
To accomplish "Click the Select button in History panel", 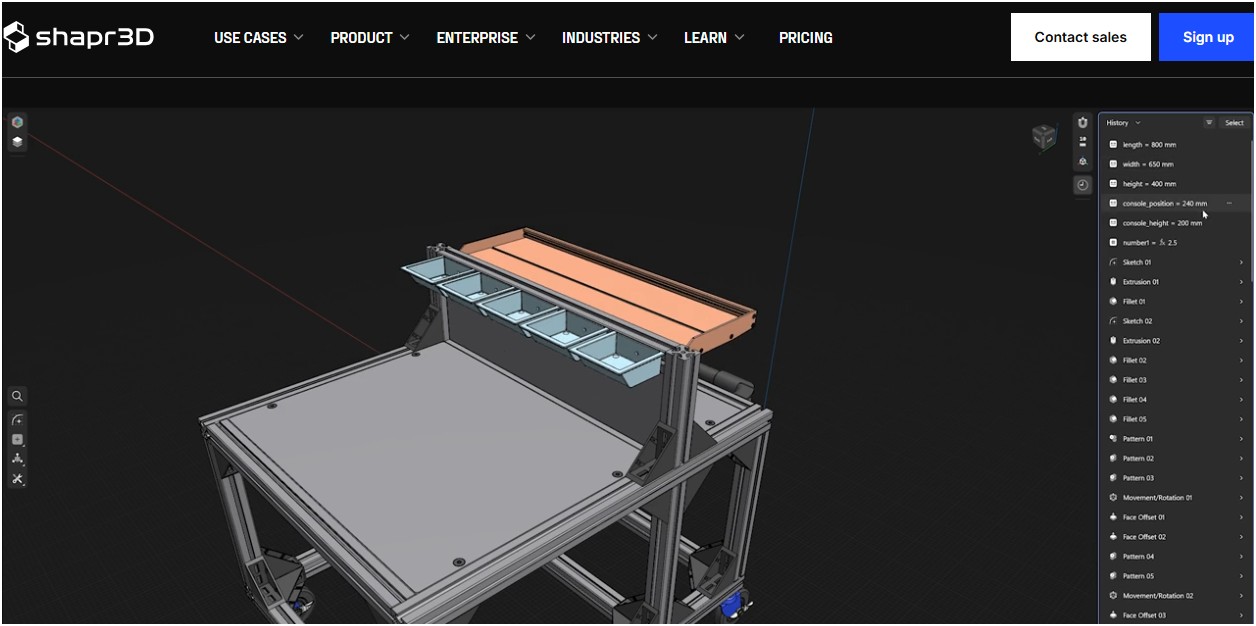I will [x=1234, y=123].
